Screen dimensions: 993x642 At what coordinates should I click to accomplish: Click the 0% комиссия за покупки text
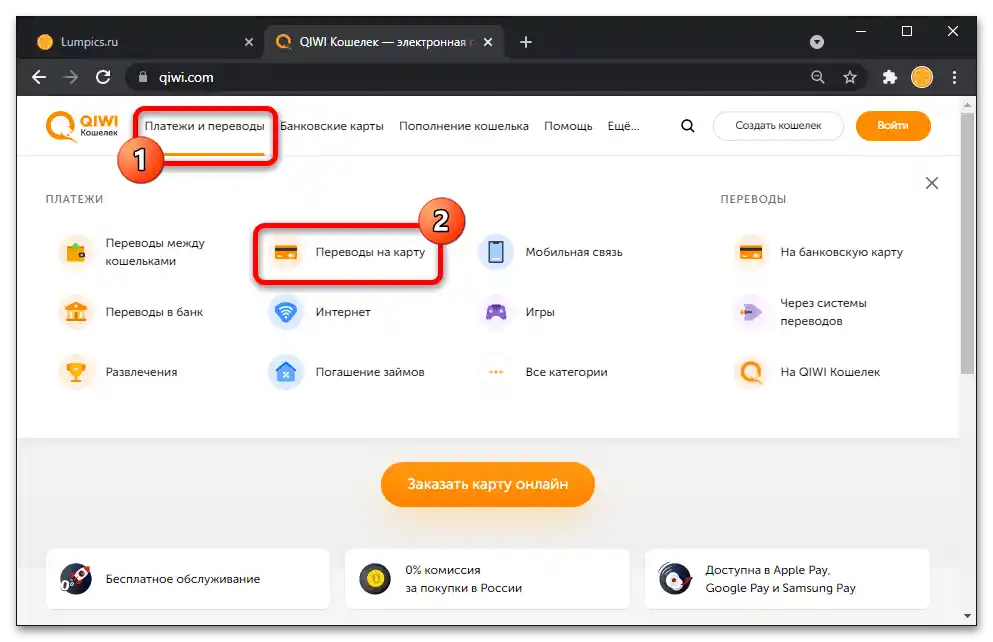pos(464,579)
